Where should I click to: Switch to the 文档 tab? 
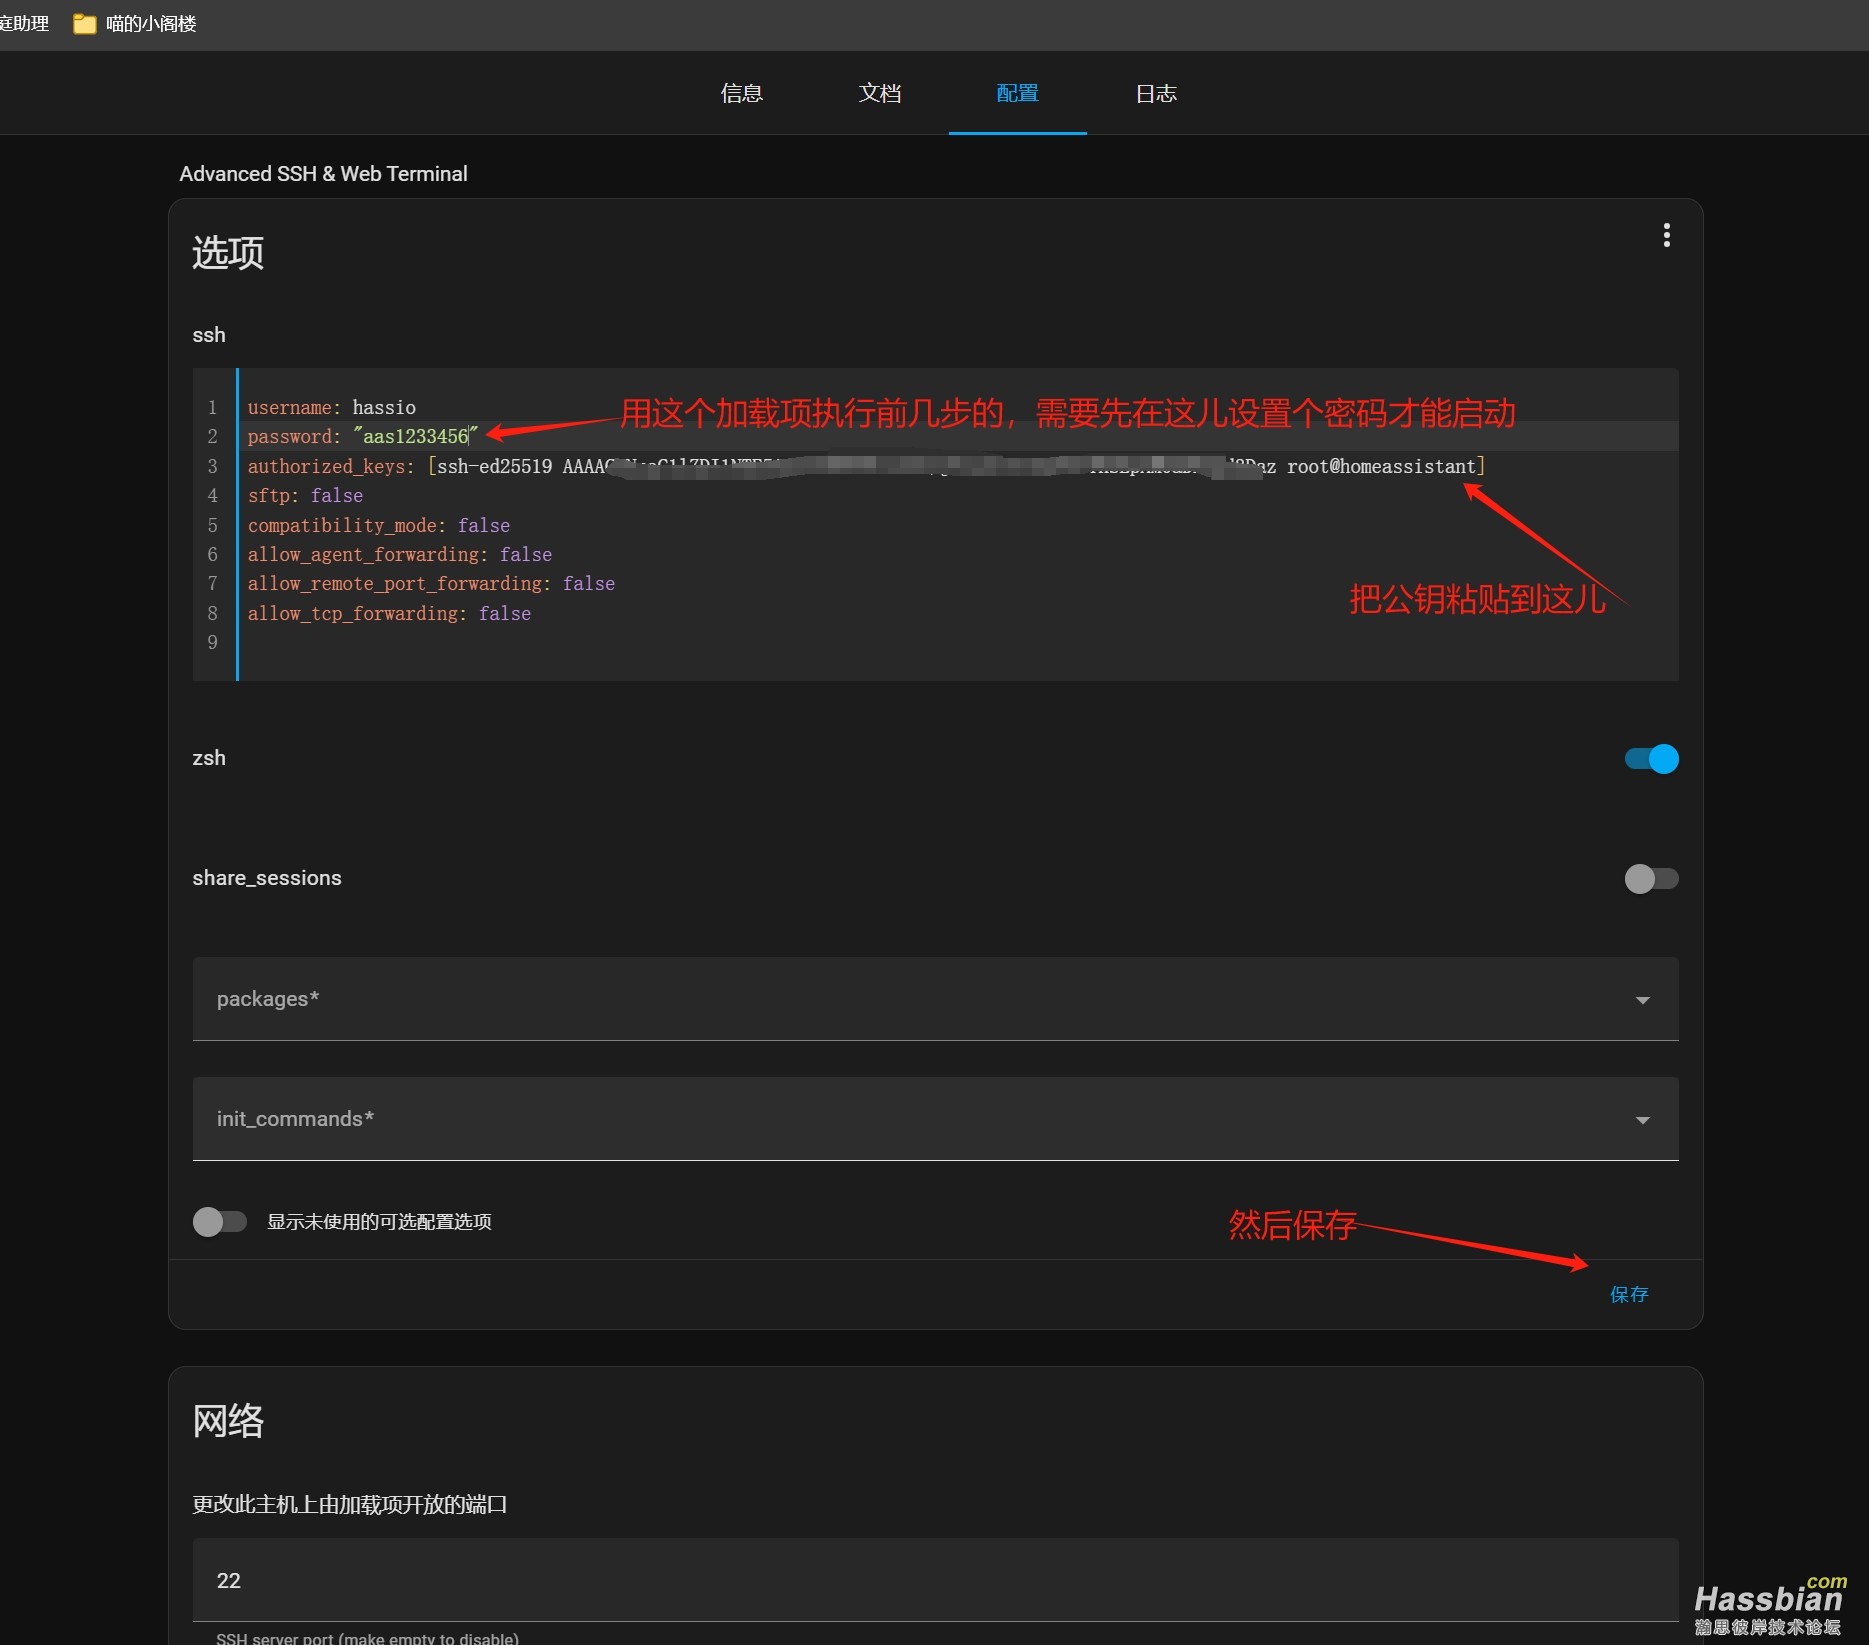pyautogui.click(x=880, y=93)
